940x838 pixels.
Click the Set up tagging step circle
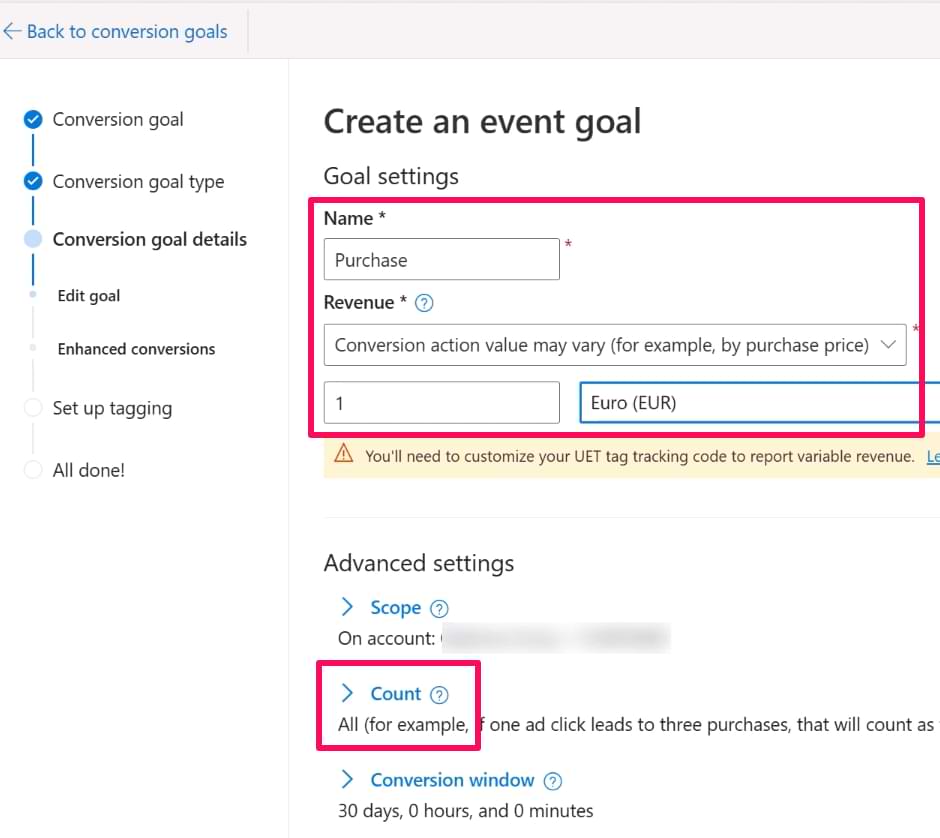tap(33, 408)
